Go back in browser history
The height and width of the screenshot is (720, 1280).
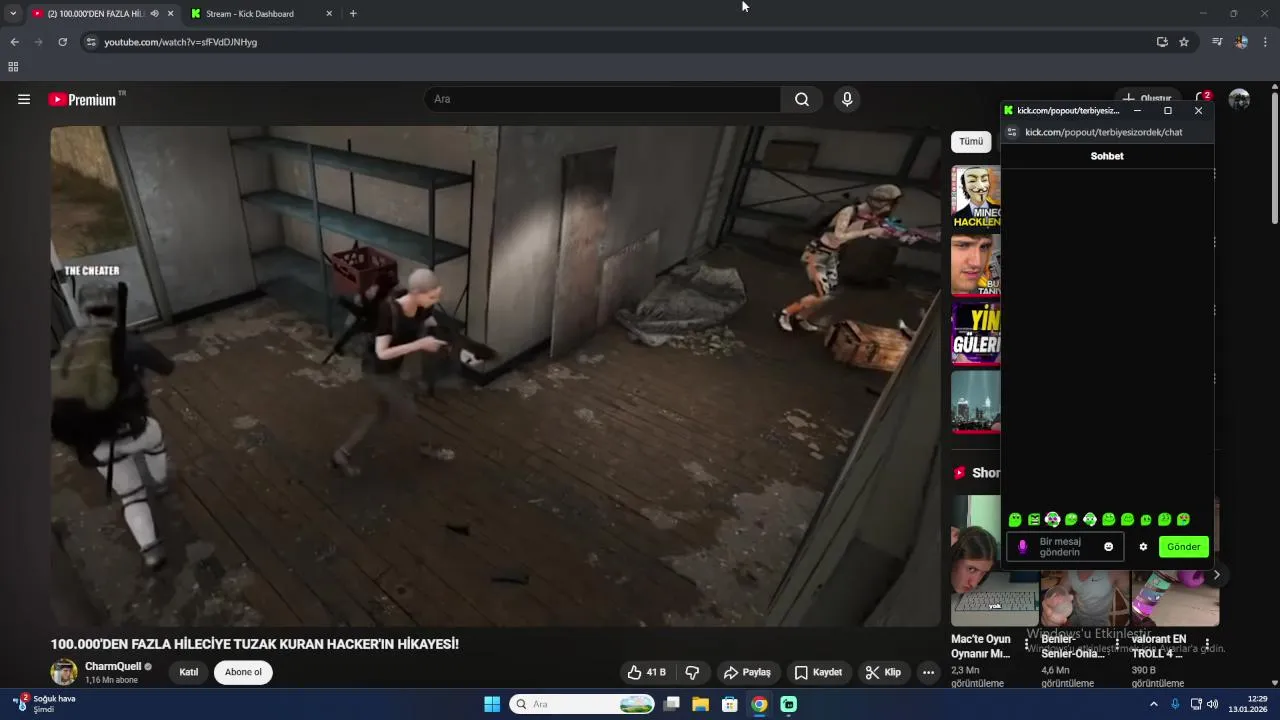click(14, 42)
